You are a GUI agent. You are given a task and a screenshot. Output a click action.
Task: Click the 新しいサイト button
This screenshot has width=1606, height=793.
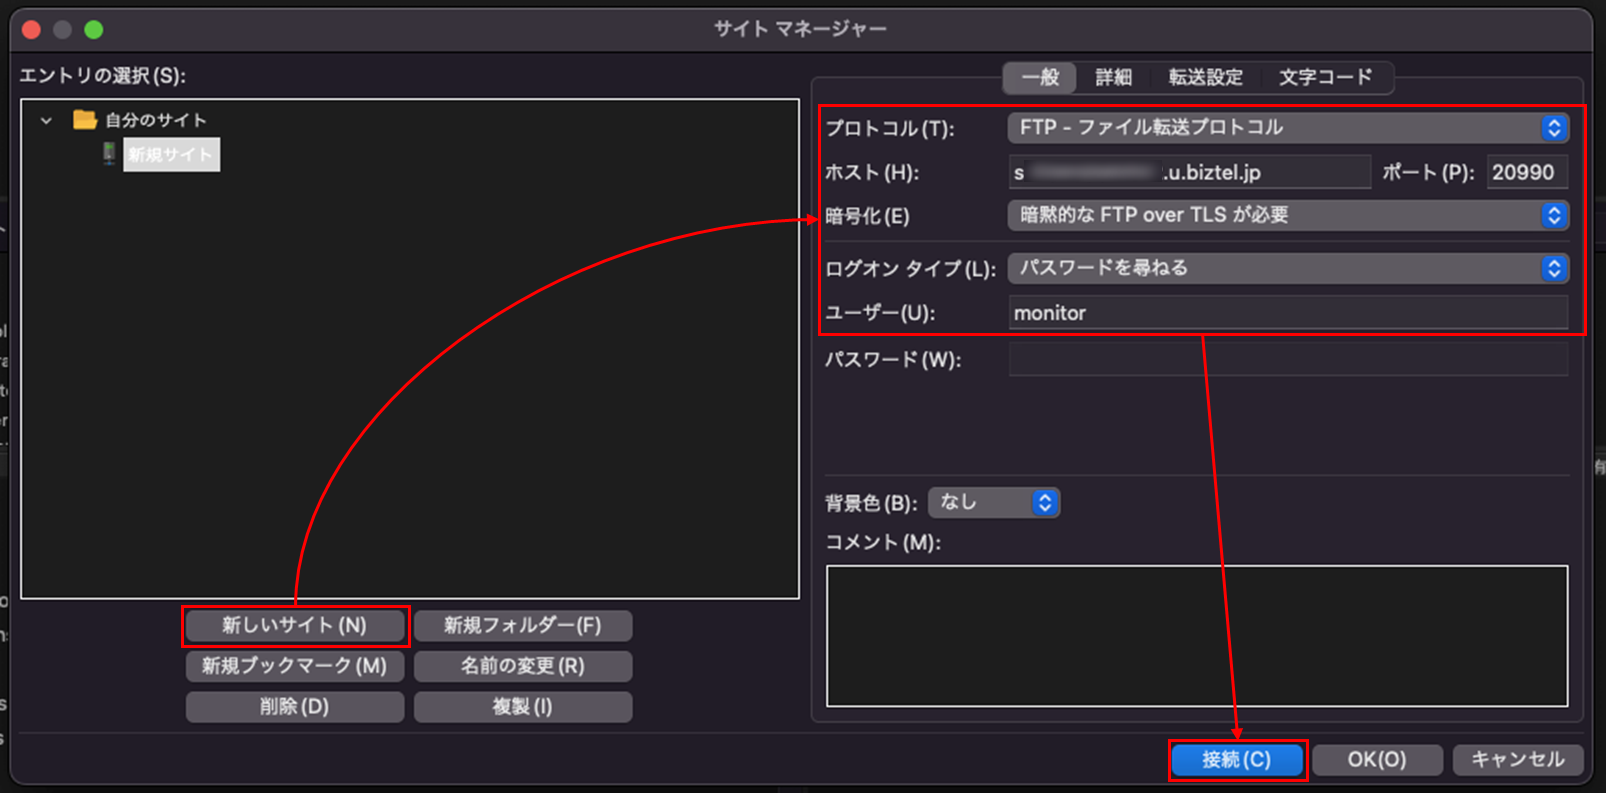(x=295, y=626)
